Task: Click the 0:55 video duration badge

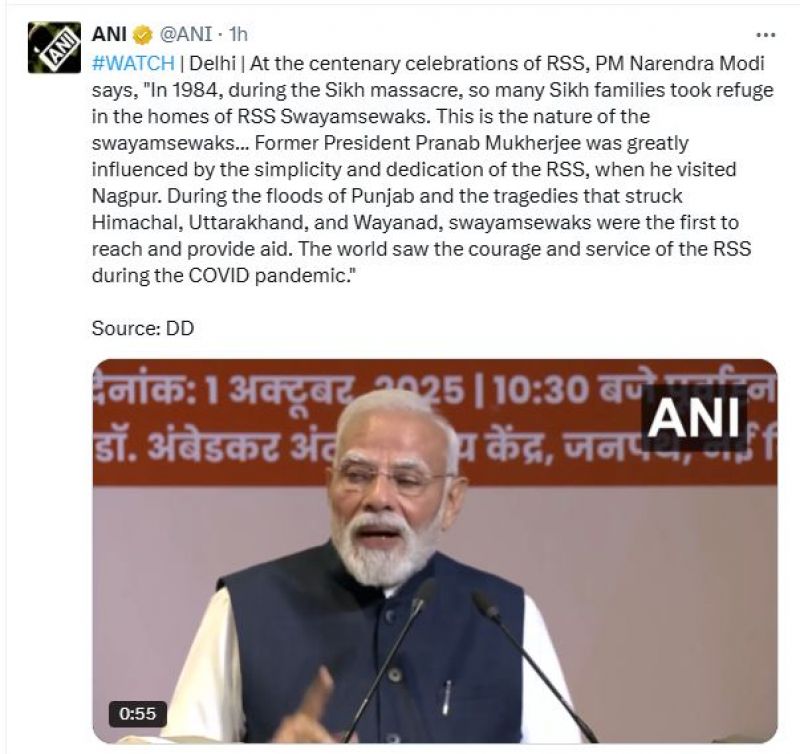Action: [x=137, y=713]
